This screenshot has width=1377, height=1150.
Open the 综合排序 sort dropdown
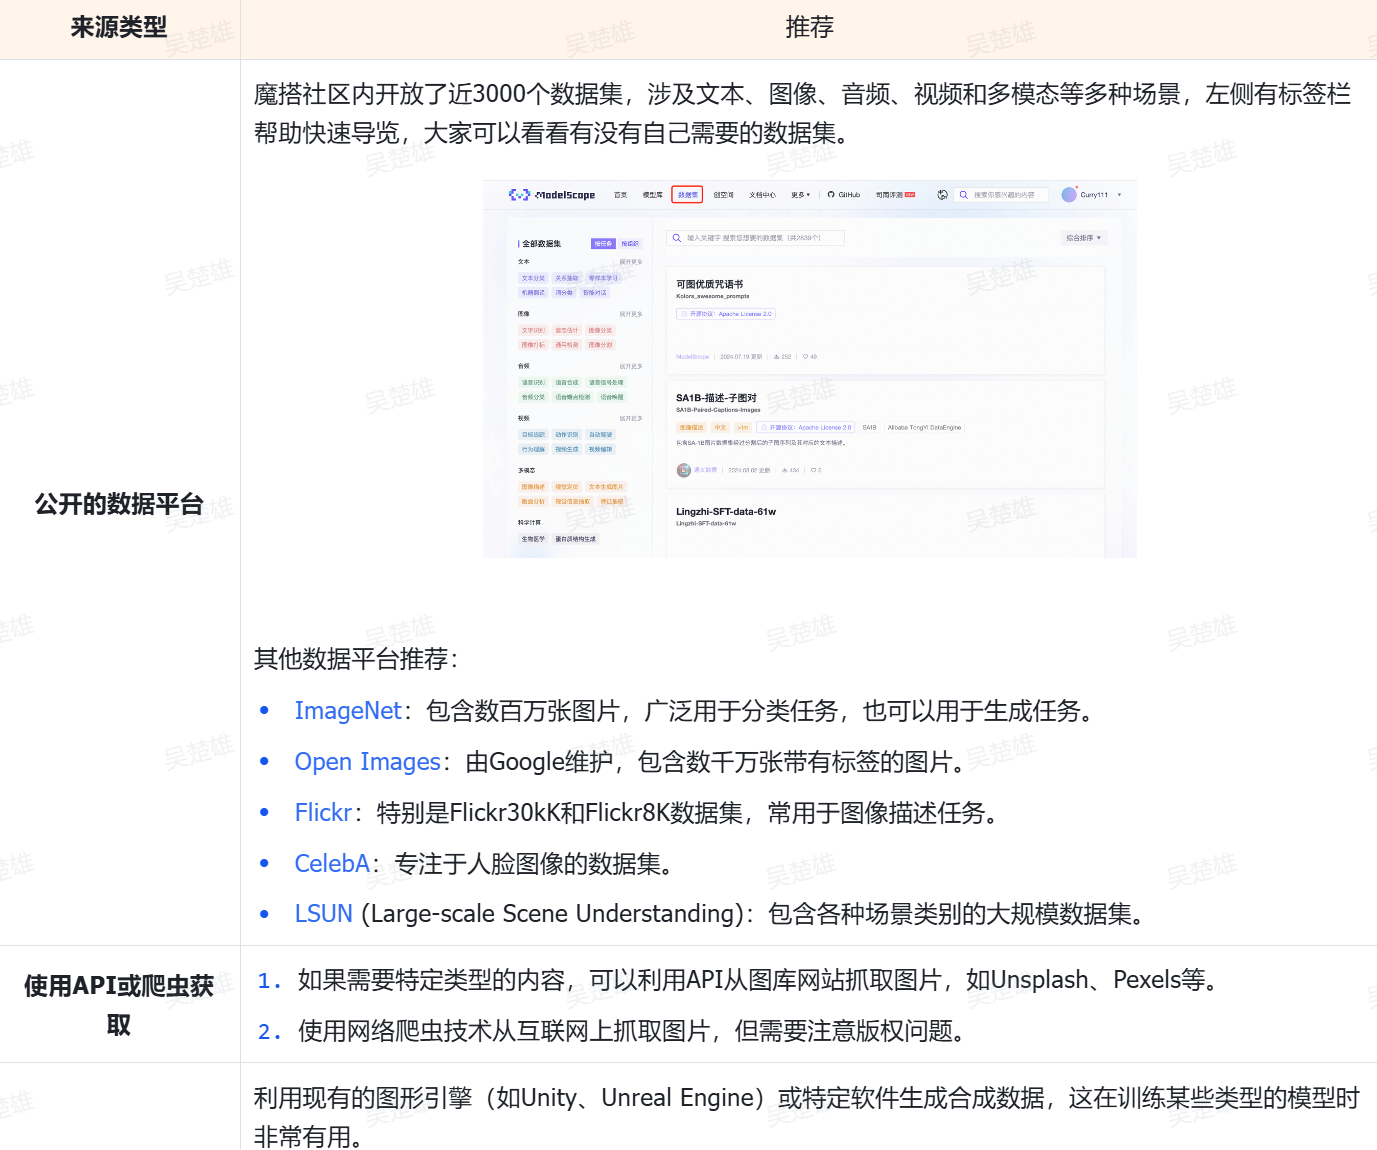pyautogui.click(x=1084, y=238)
